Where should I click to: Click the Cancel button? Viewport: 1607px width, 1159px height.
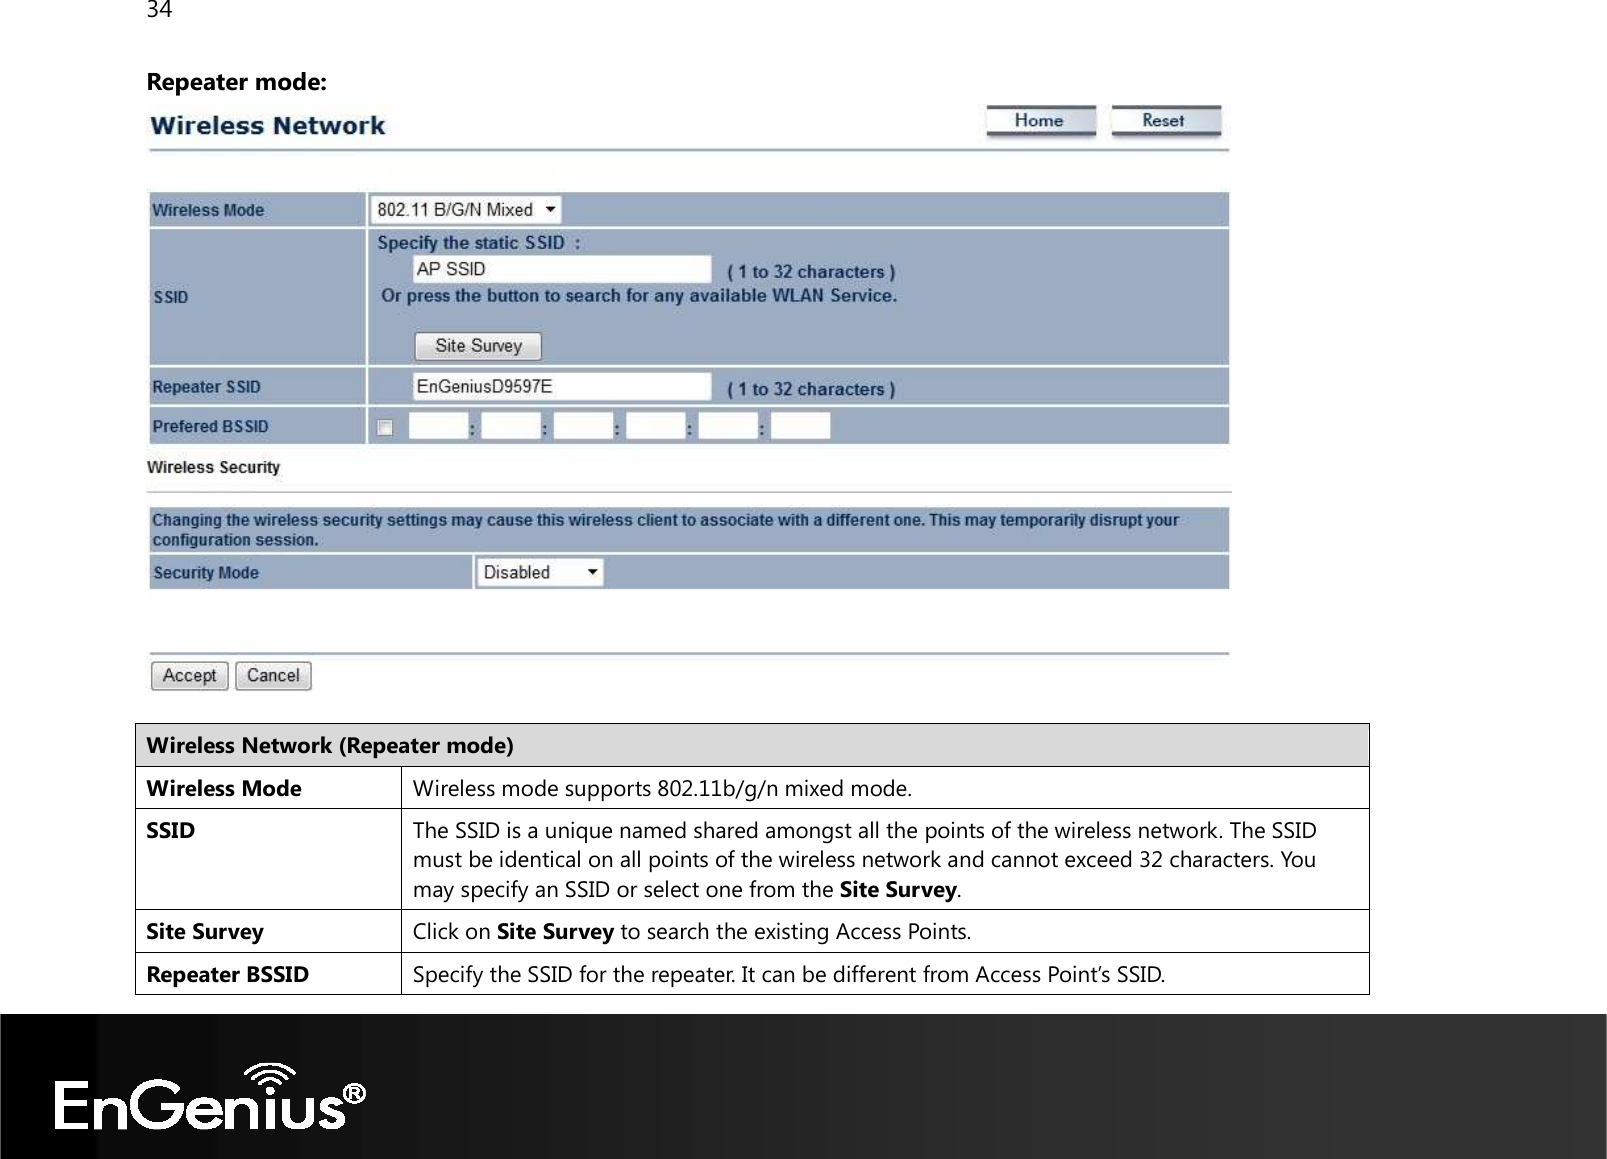tap(273, 676)
